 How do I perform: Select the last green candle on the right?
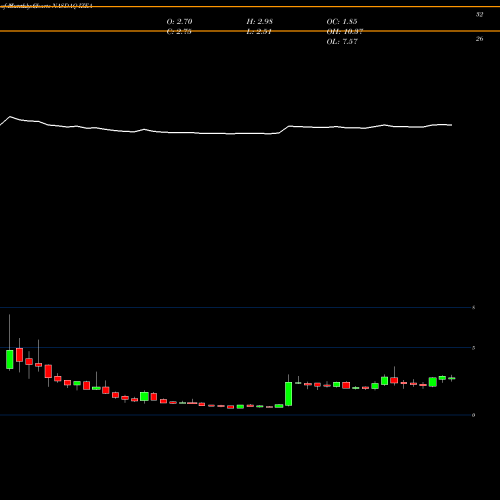pyautogui.click(x=452, y=378)
